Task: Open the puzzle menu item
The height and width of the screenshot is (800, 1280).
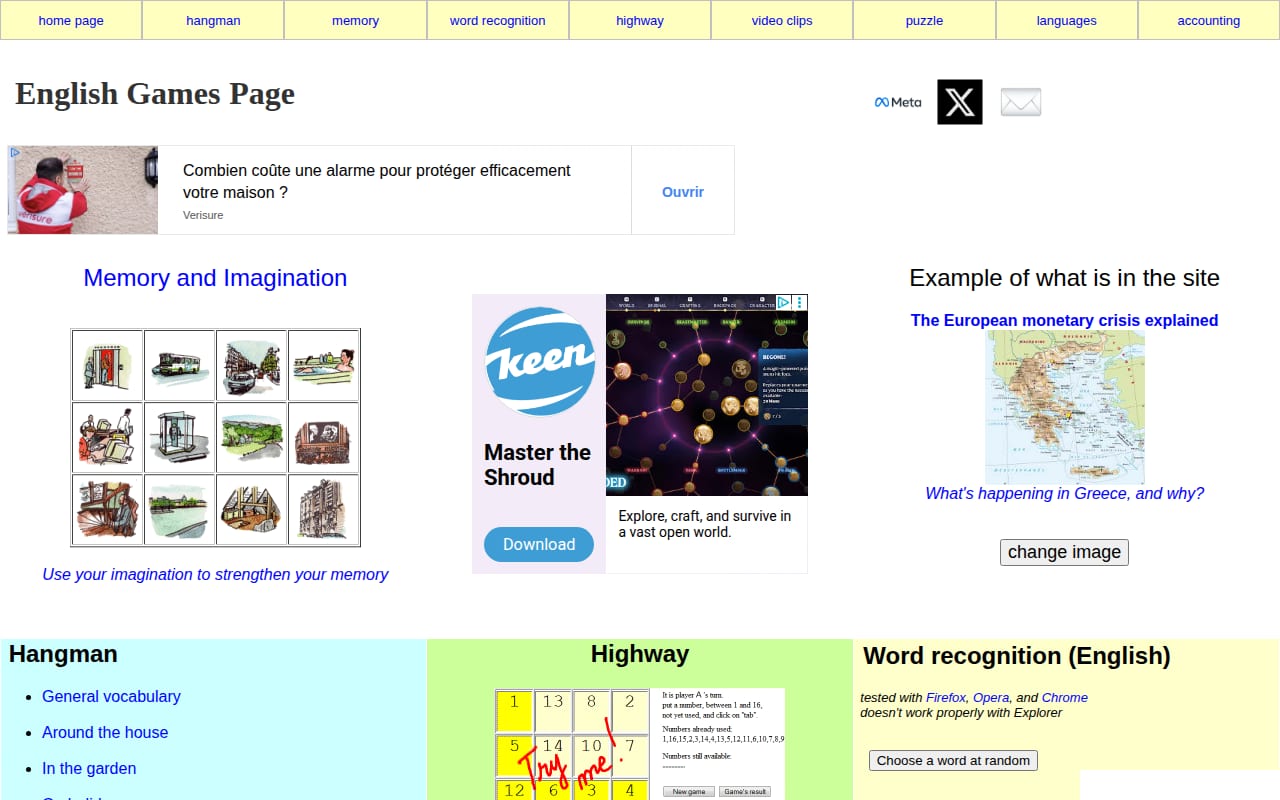Action: pyautogui.click(x=924, y=20)
